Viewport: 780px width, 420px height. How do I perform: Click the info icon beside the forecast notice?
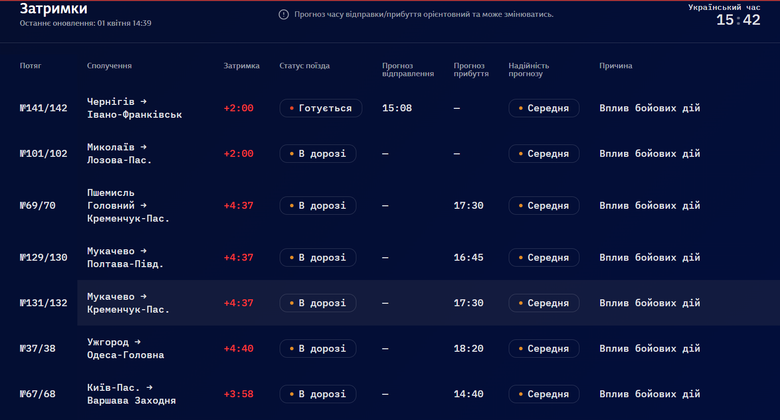284,15
